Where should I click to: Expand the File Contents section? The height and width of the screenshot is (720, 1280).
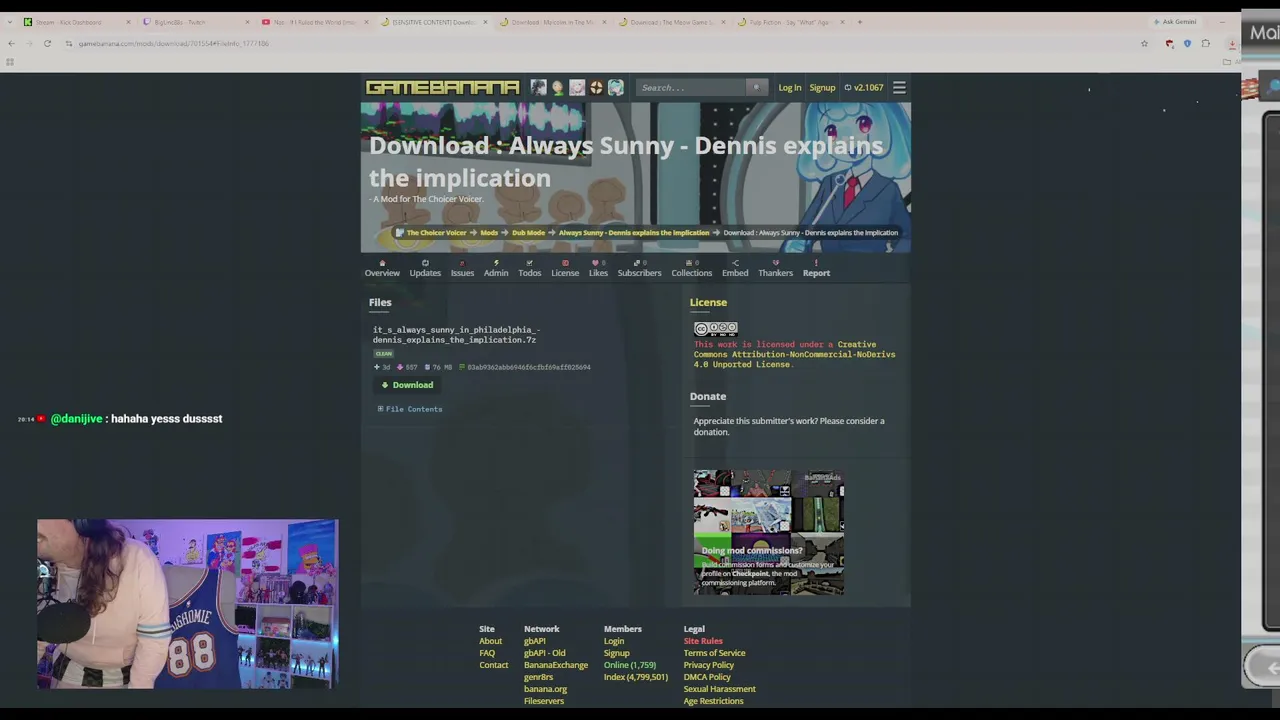point(410,409)
